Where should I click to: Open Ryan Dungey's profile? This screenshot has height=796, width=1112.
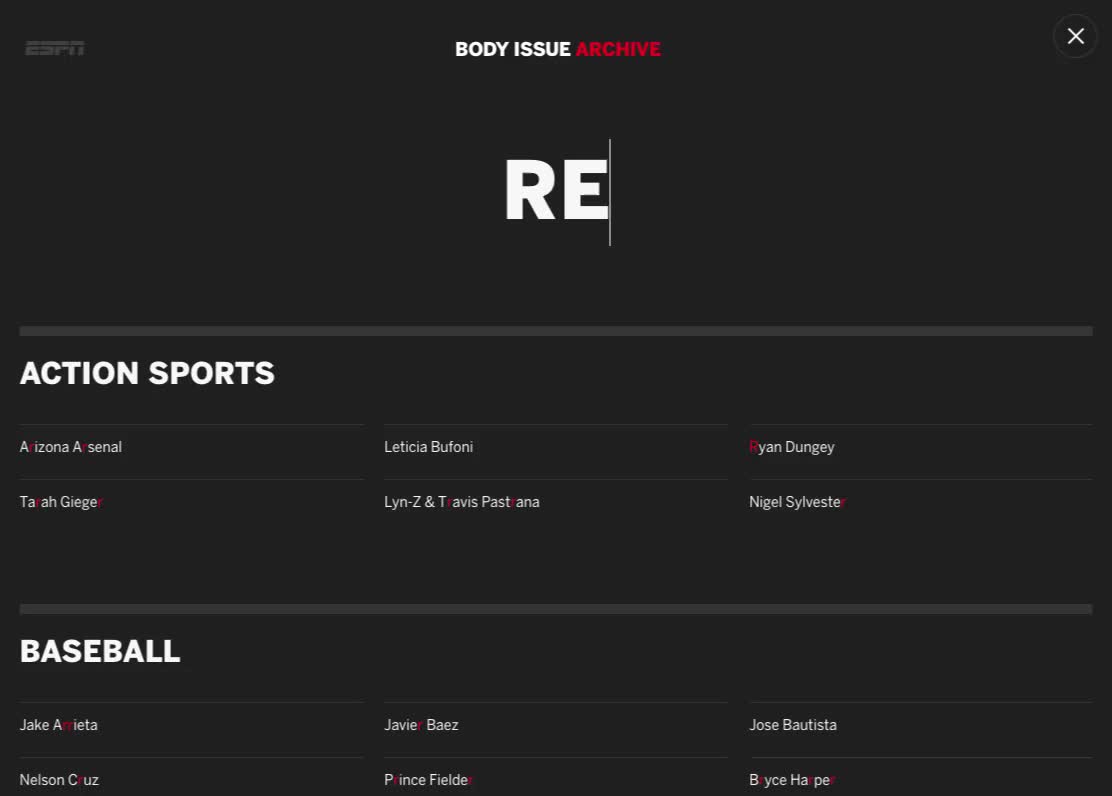pos(791,447)
